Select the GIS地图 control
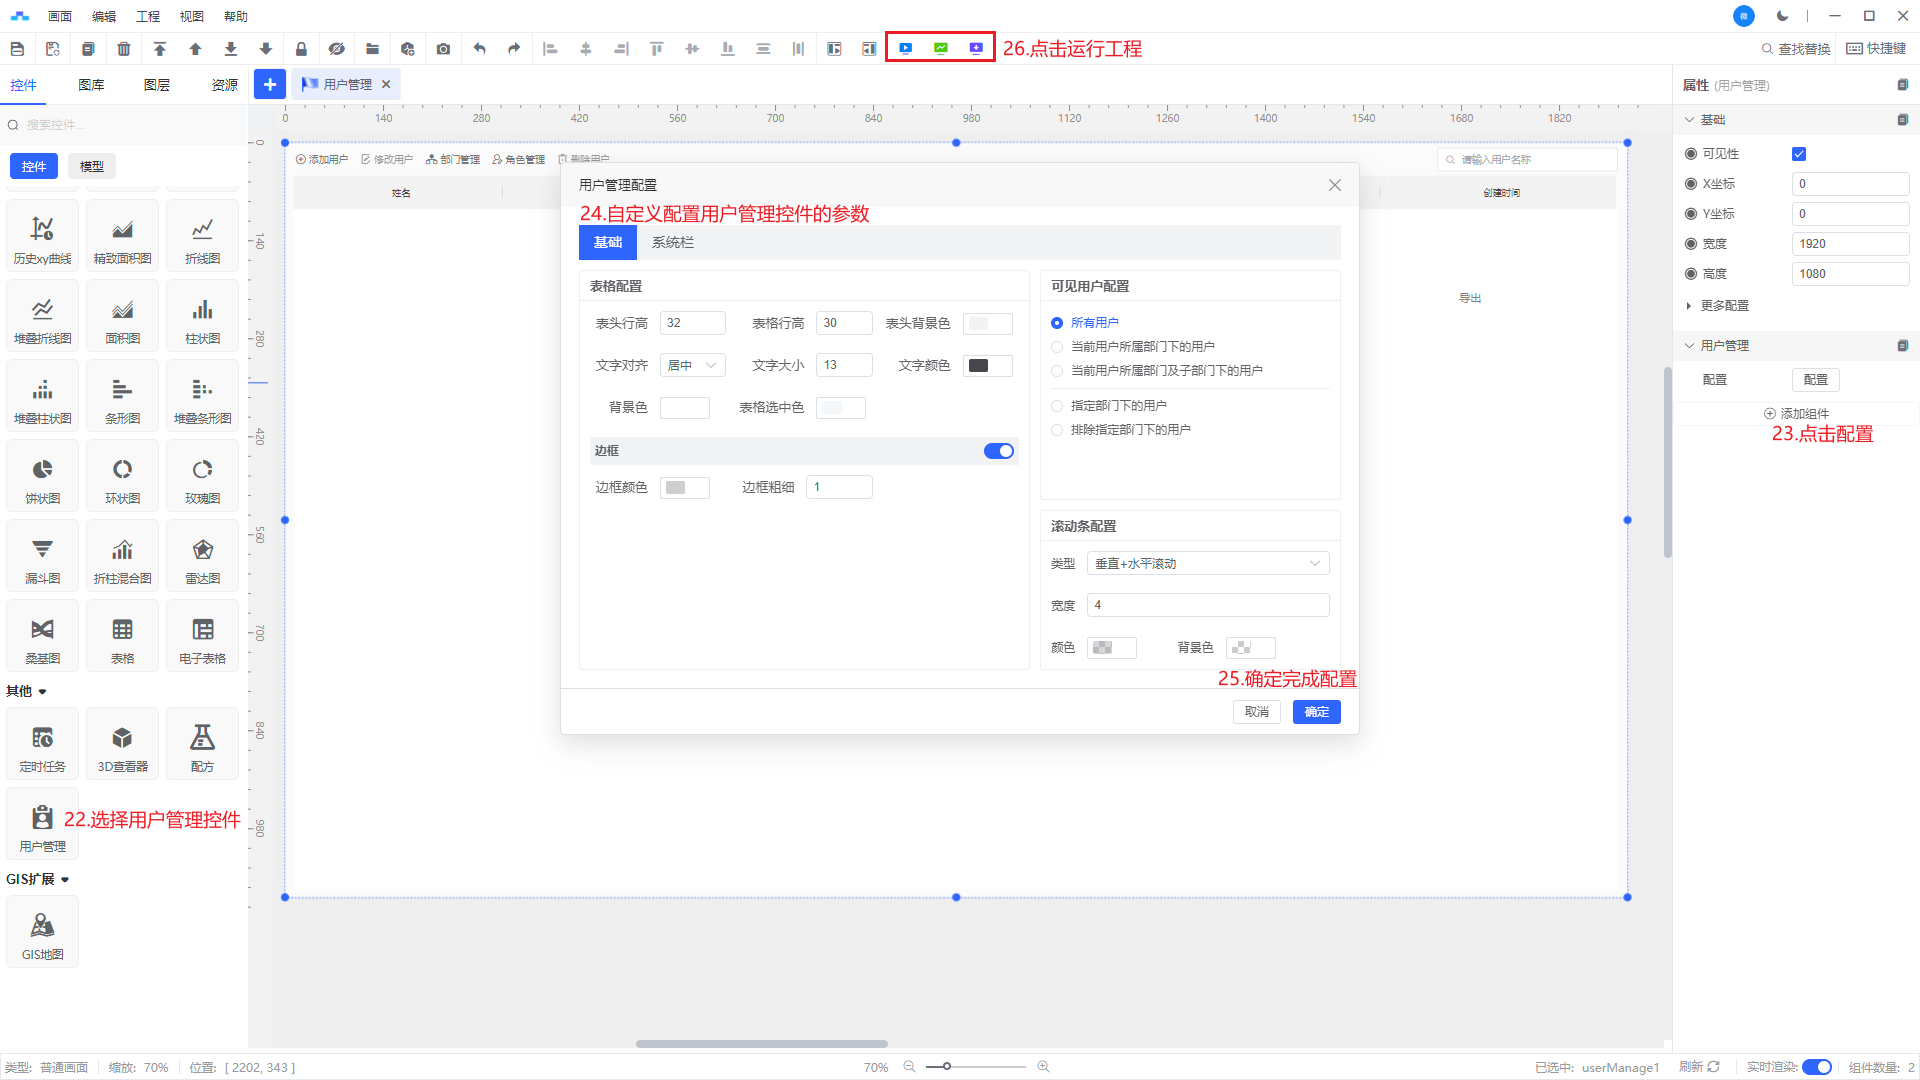The height and width of the screenshot is (1080, 1920). pos(42,932)
